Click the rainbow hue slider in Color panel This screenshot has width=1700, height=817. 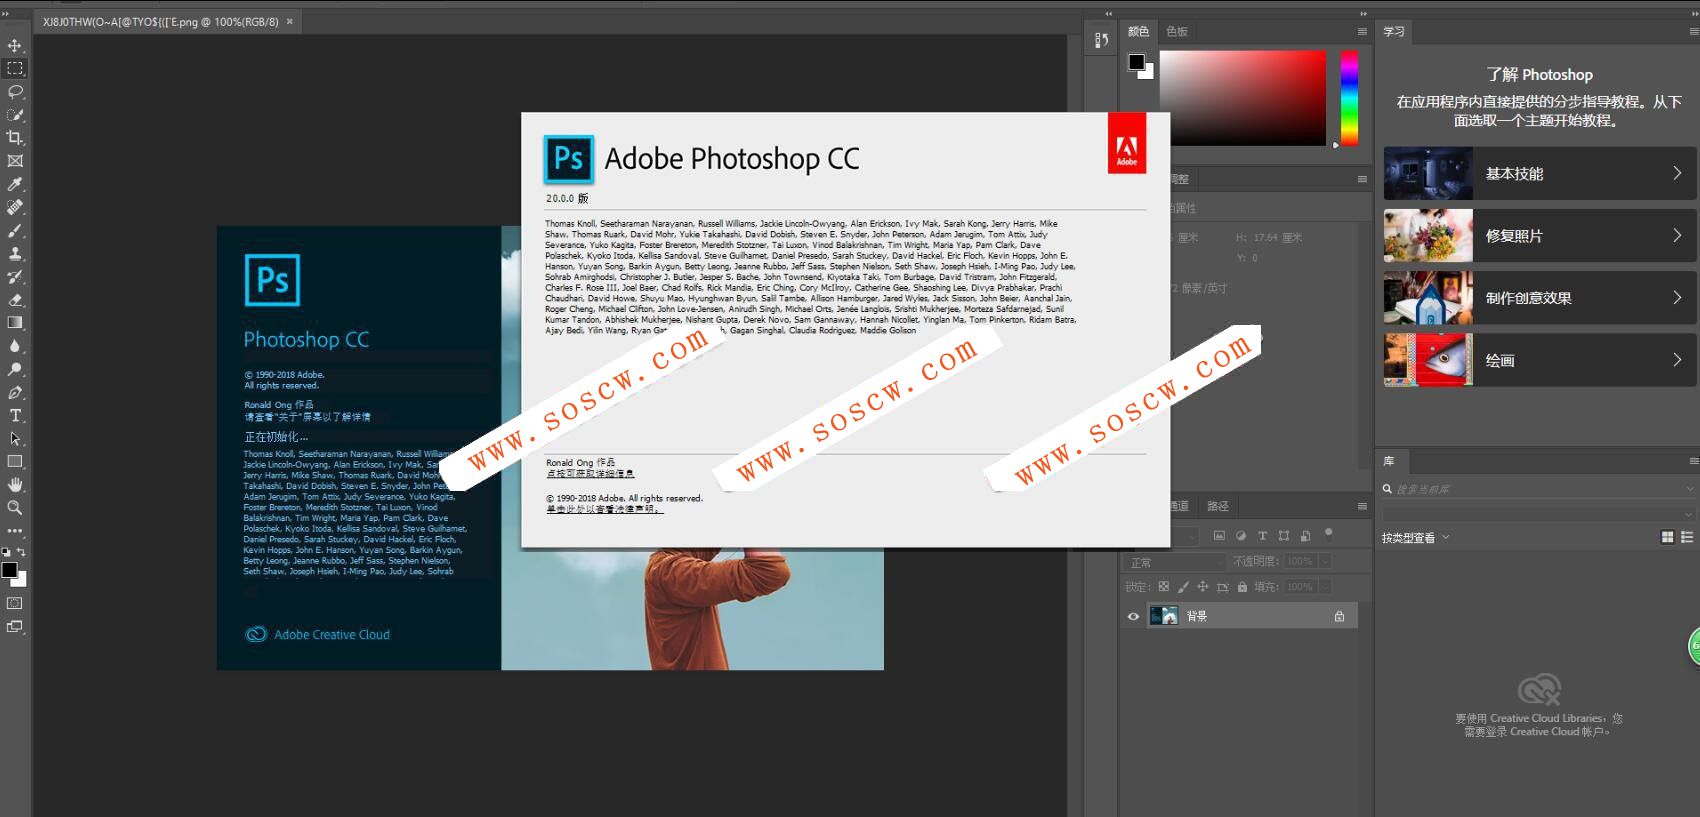coord(1349,98)
